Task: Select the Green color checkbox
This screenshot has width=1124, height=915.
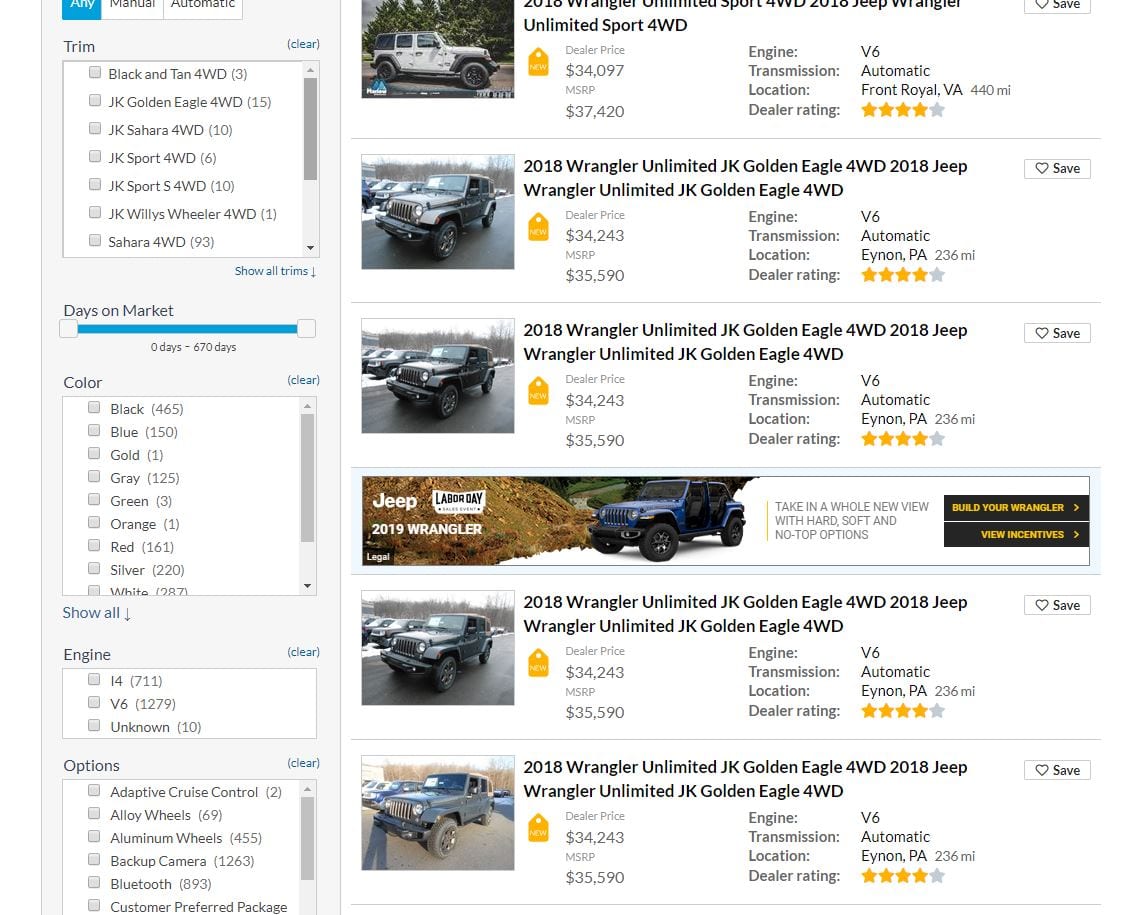Action: click(94, 499)
